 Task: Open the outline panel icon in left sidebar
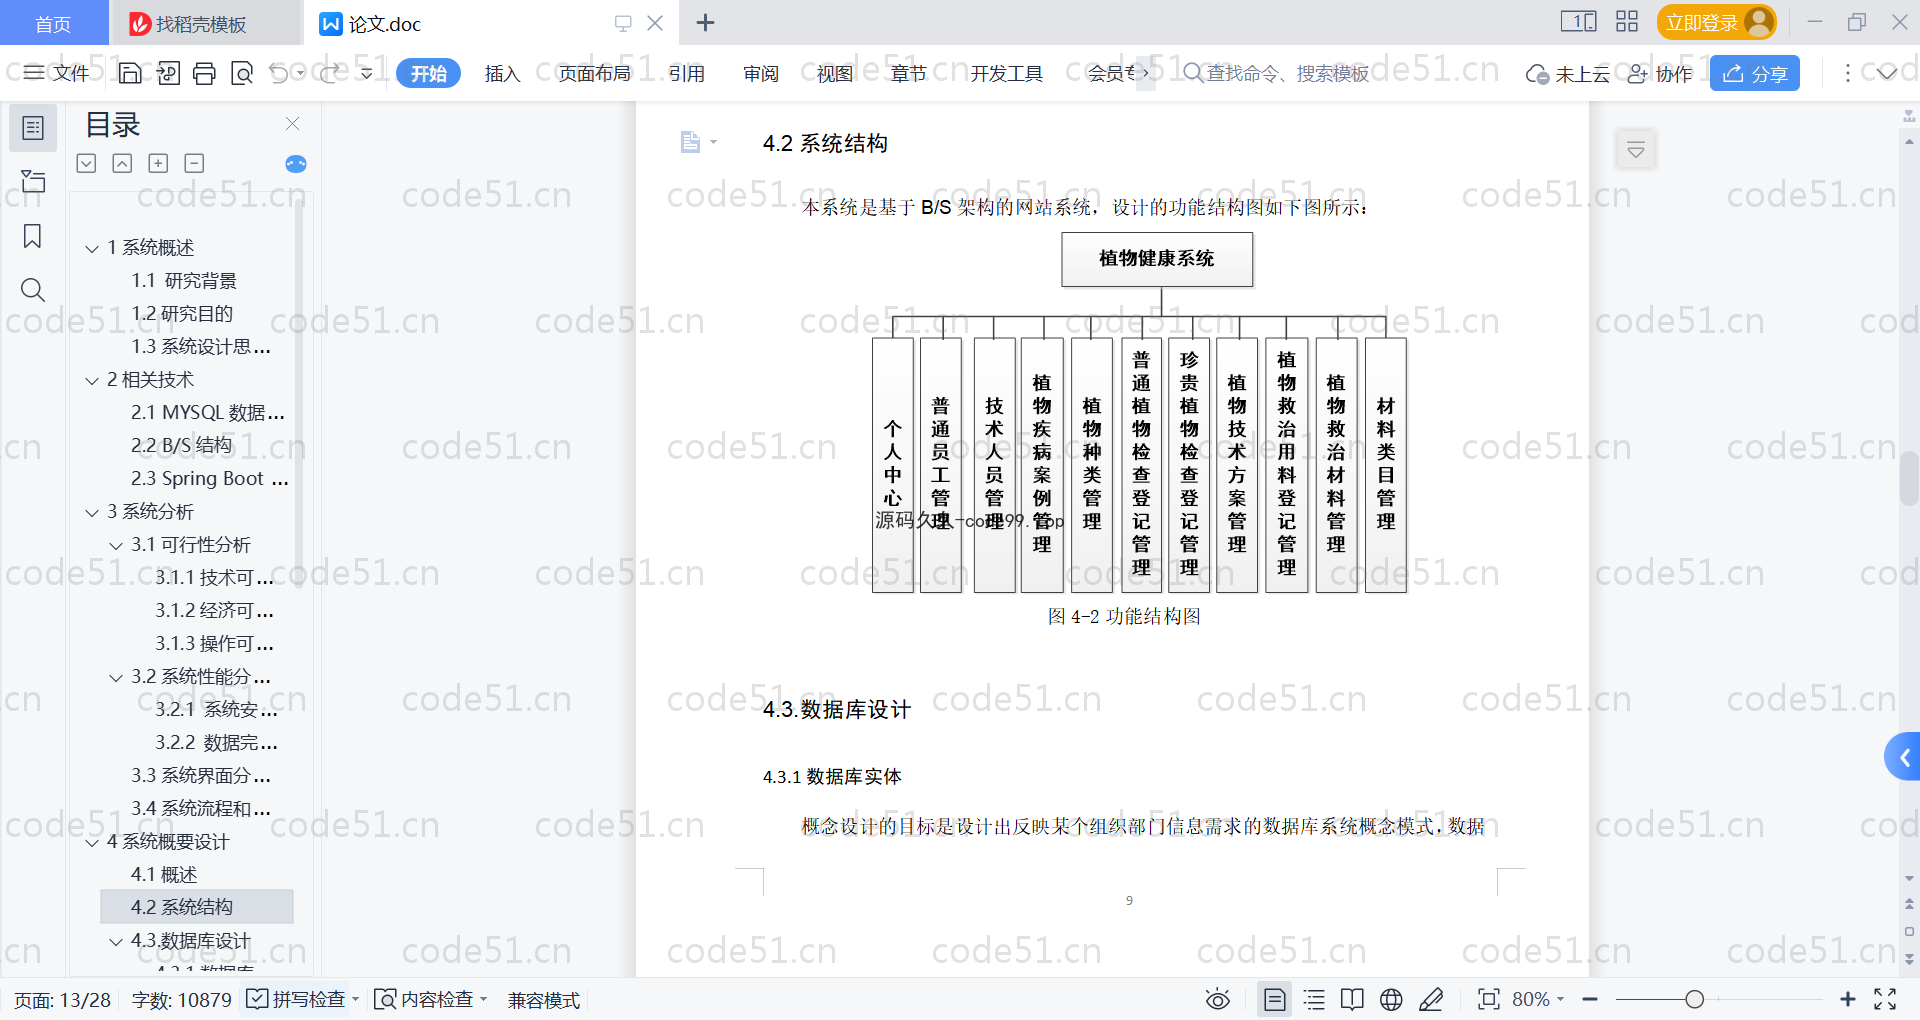coord(33,128)
